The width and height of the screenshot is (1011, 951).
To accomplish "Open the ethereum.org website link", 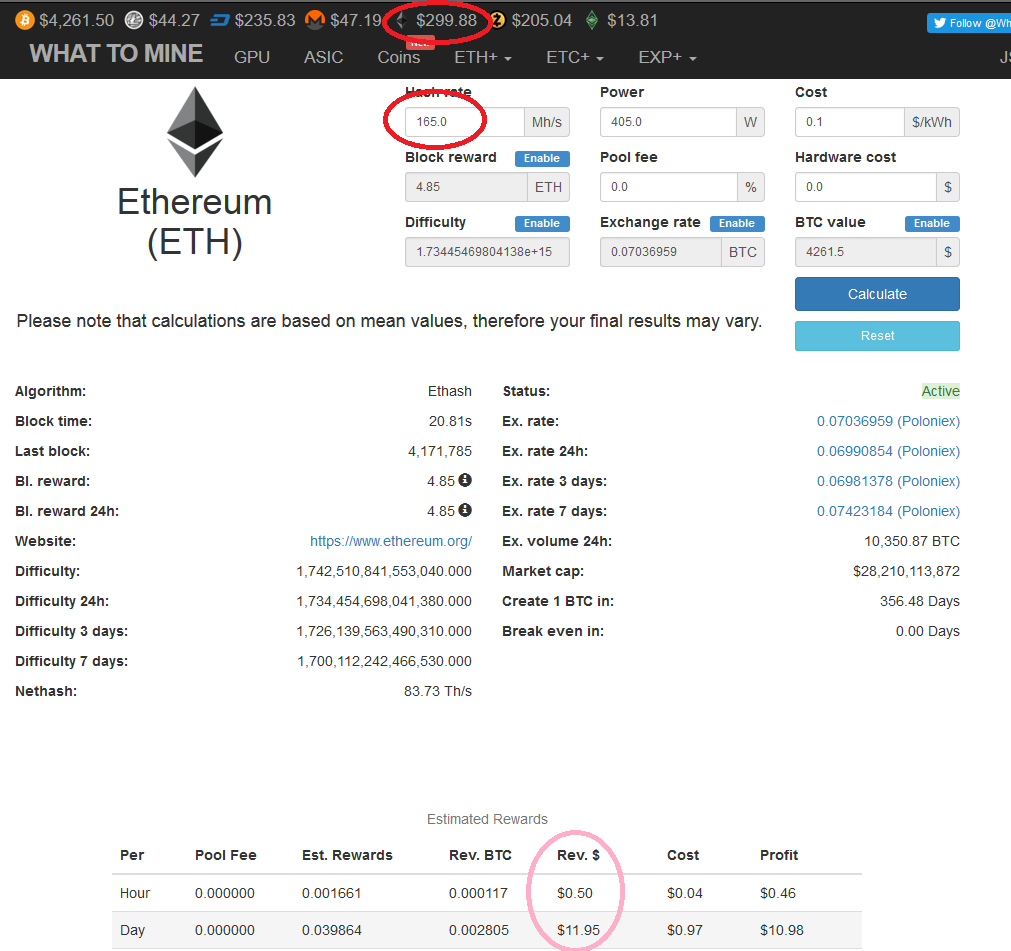I will tap(391, 541).
